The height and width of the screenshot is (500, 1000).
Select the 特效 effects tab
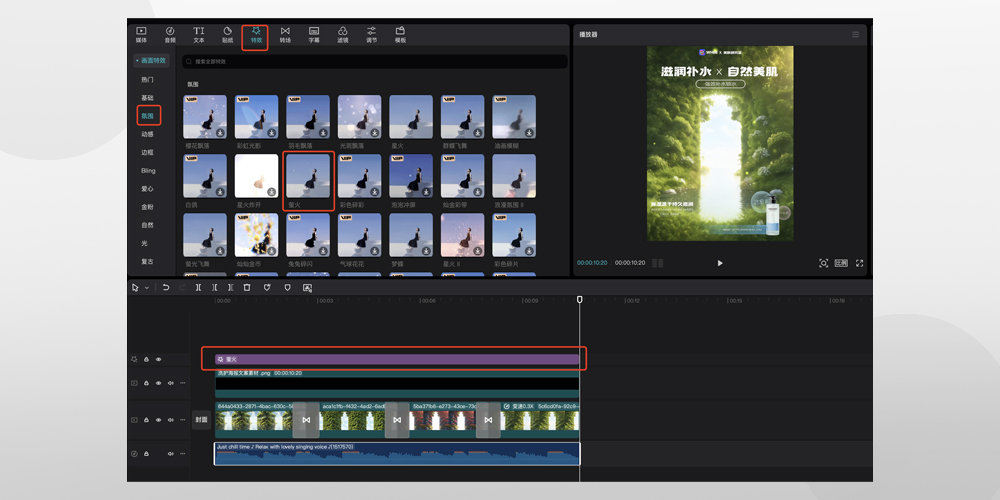tap(256, 34)
